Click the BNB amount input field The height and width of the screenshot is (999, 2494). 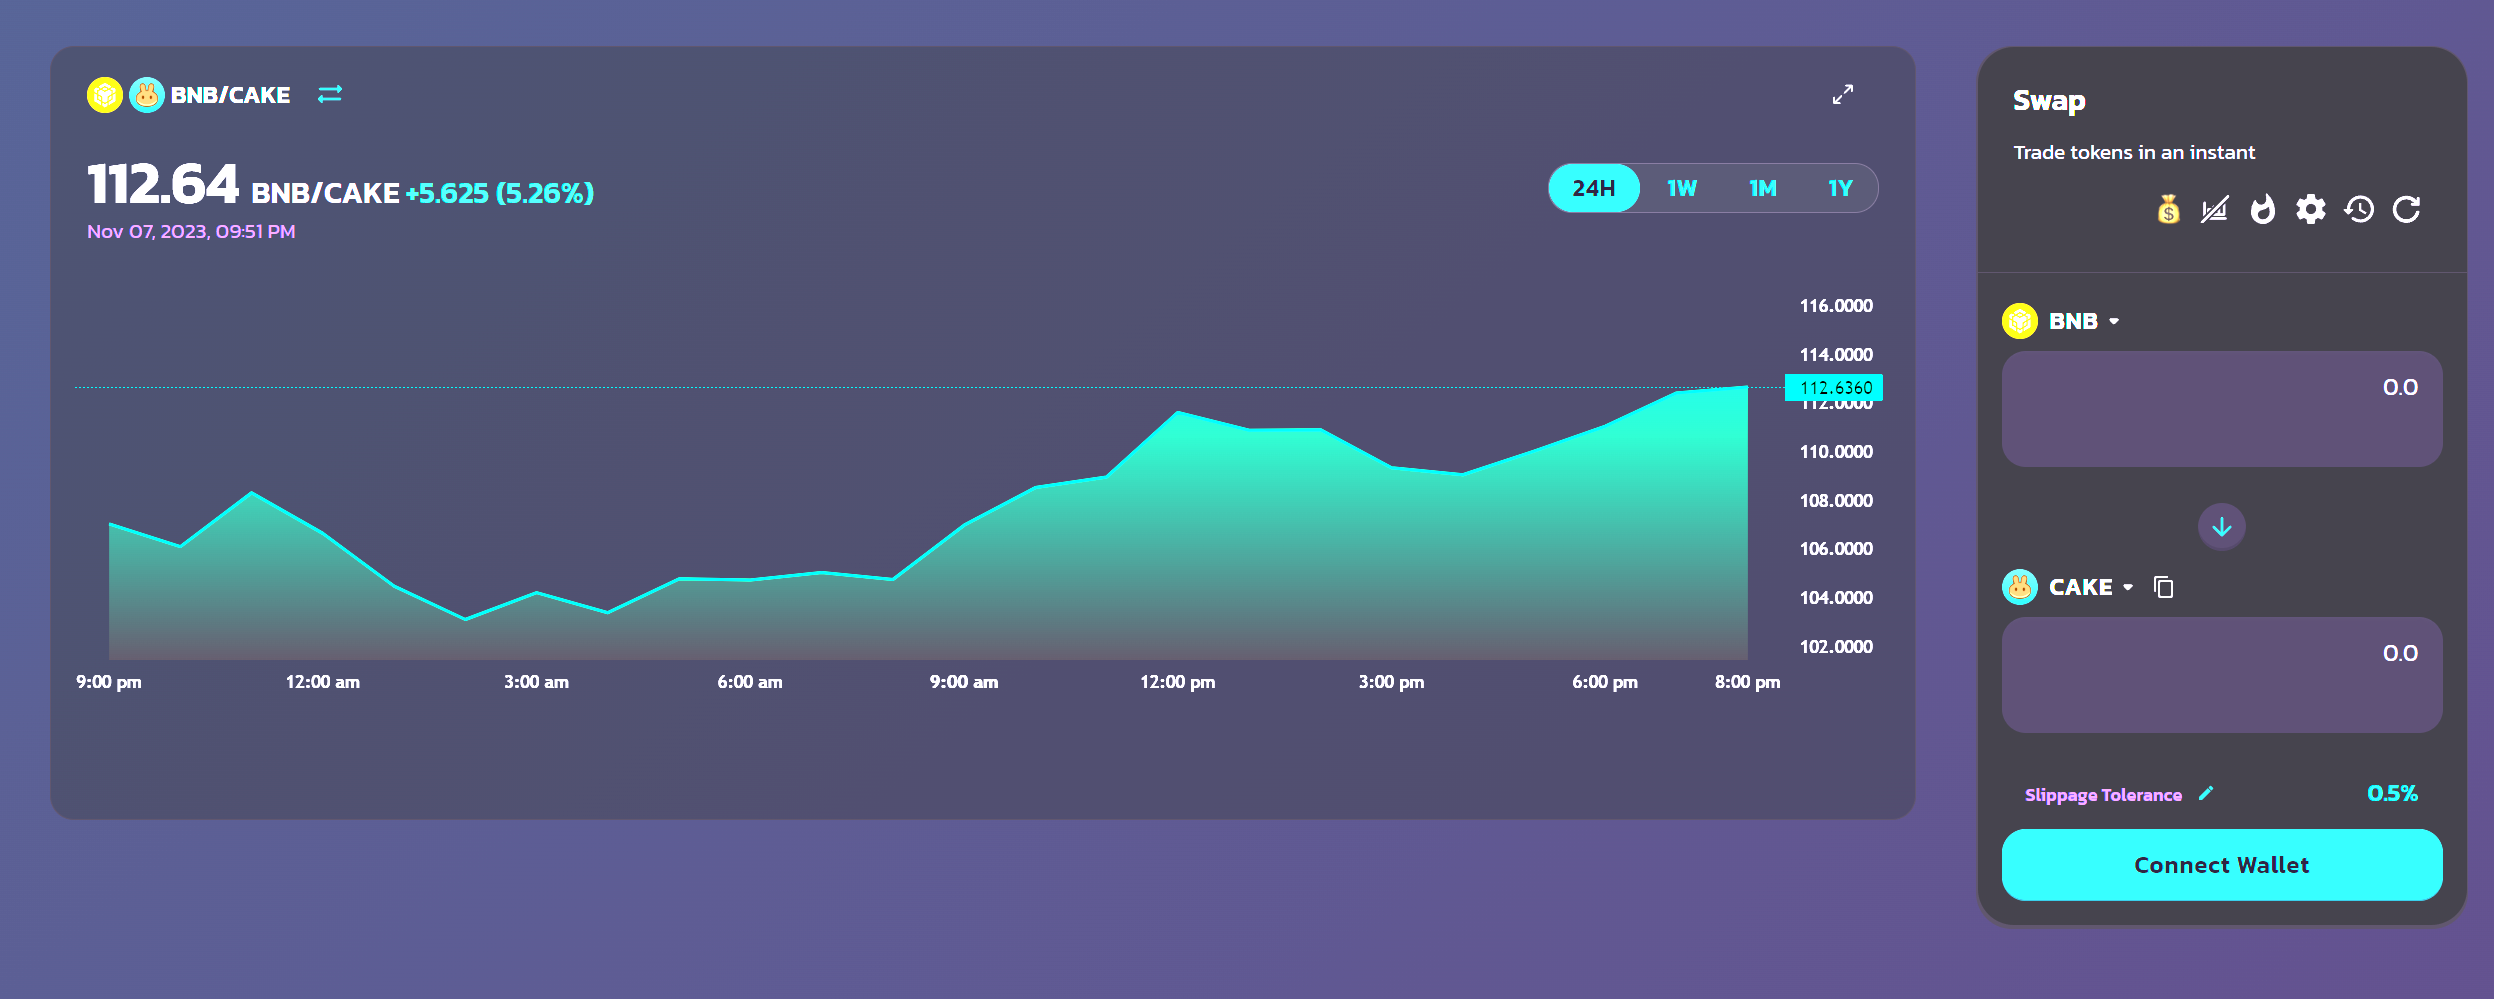coord(2222,409)
